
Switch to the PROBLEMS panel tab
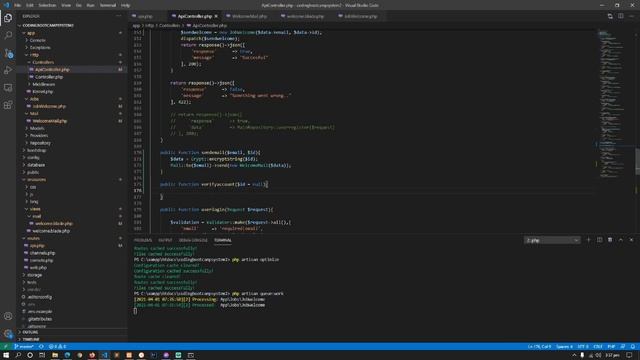[143, 240]
